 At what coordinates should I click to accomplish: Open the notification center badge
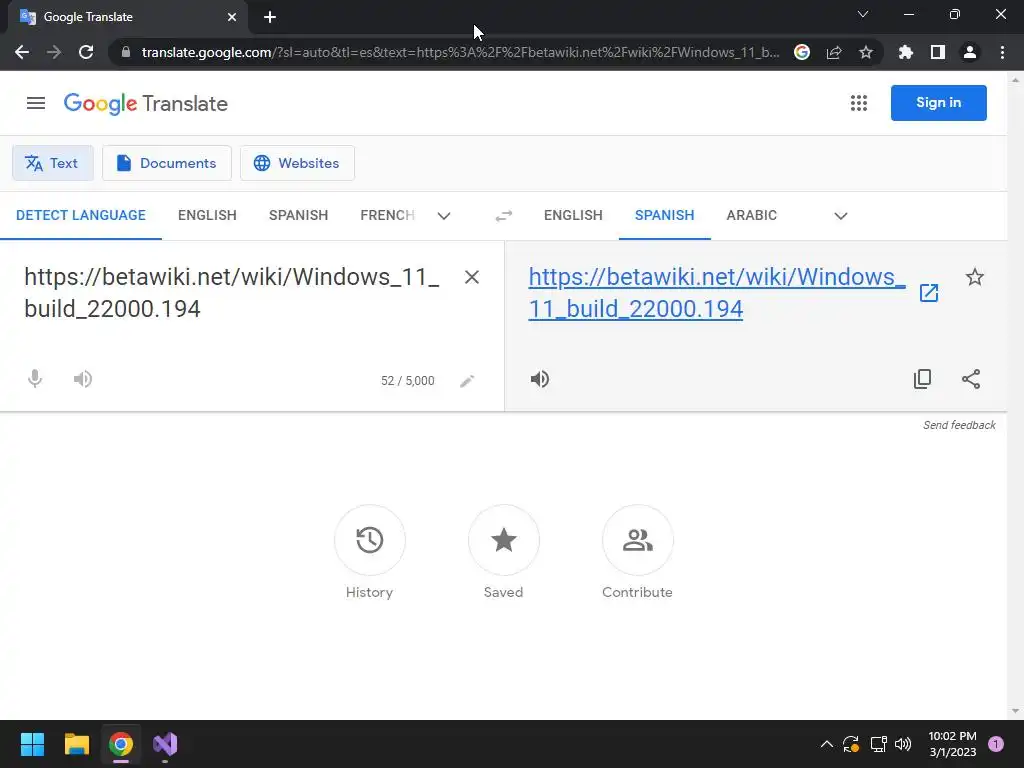point(996,744)
